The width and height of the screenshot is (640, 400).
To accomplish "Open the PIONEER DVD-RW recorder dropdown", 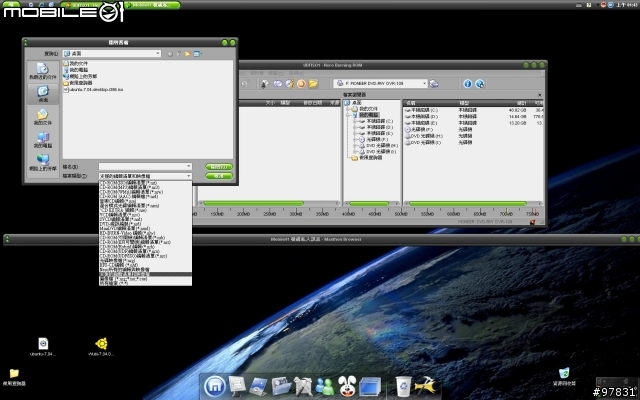I will coord(380,83).
